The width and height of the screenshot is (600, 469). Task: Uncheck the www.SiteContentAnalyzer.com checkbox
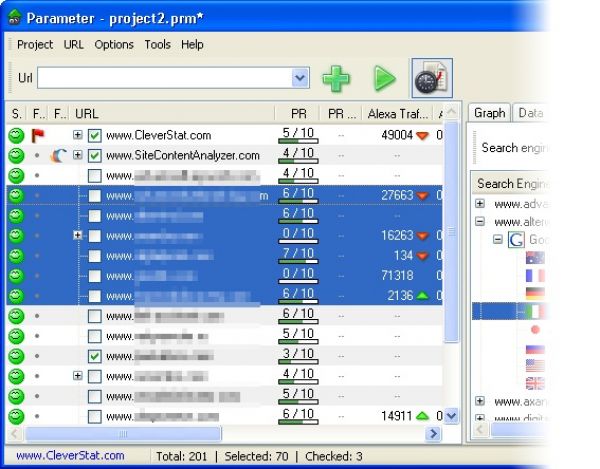pyautogui.click(x=95, y=155)
